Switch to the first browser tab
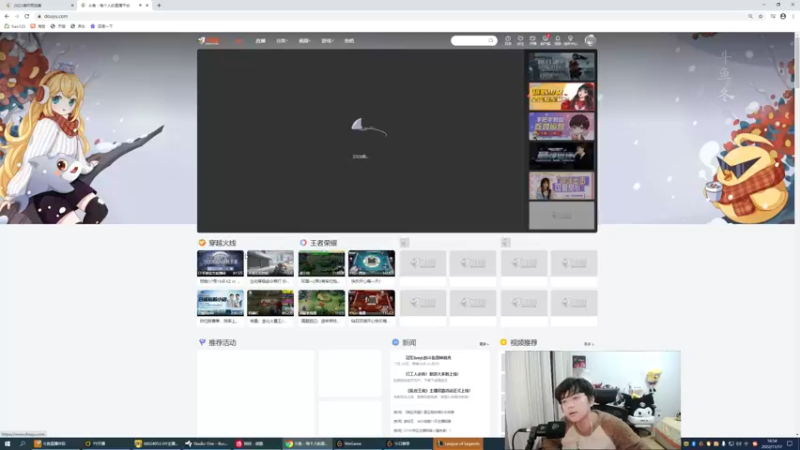 (38, 5)
